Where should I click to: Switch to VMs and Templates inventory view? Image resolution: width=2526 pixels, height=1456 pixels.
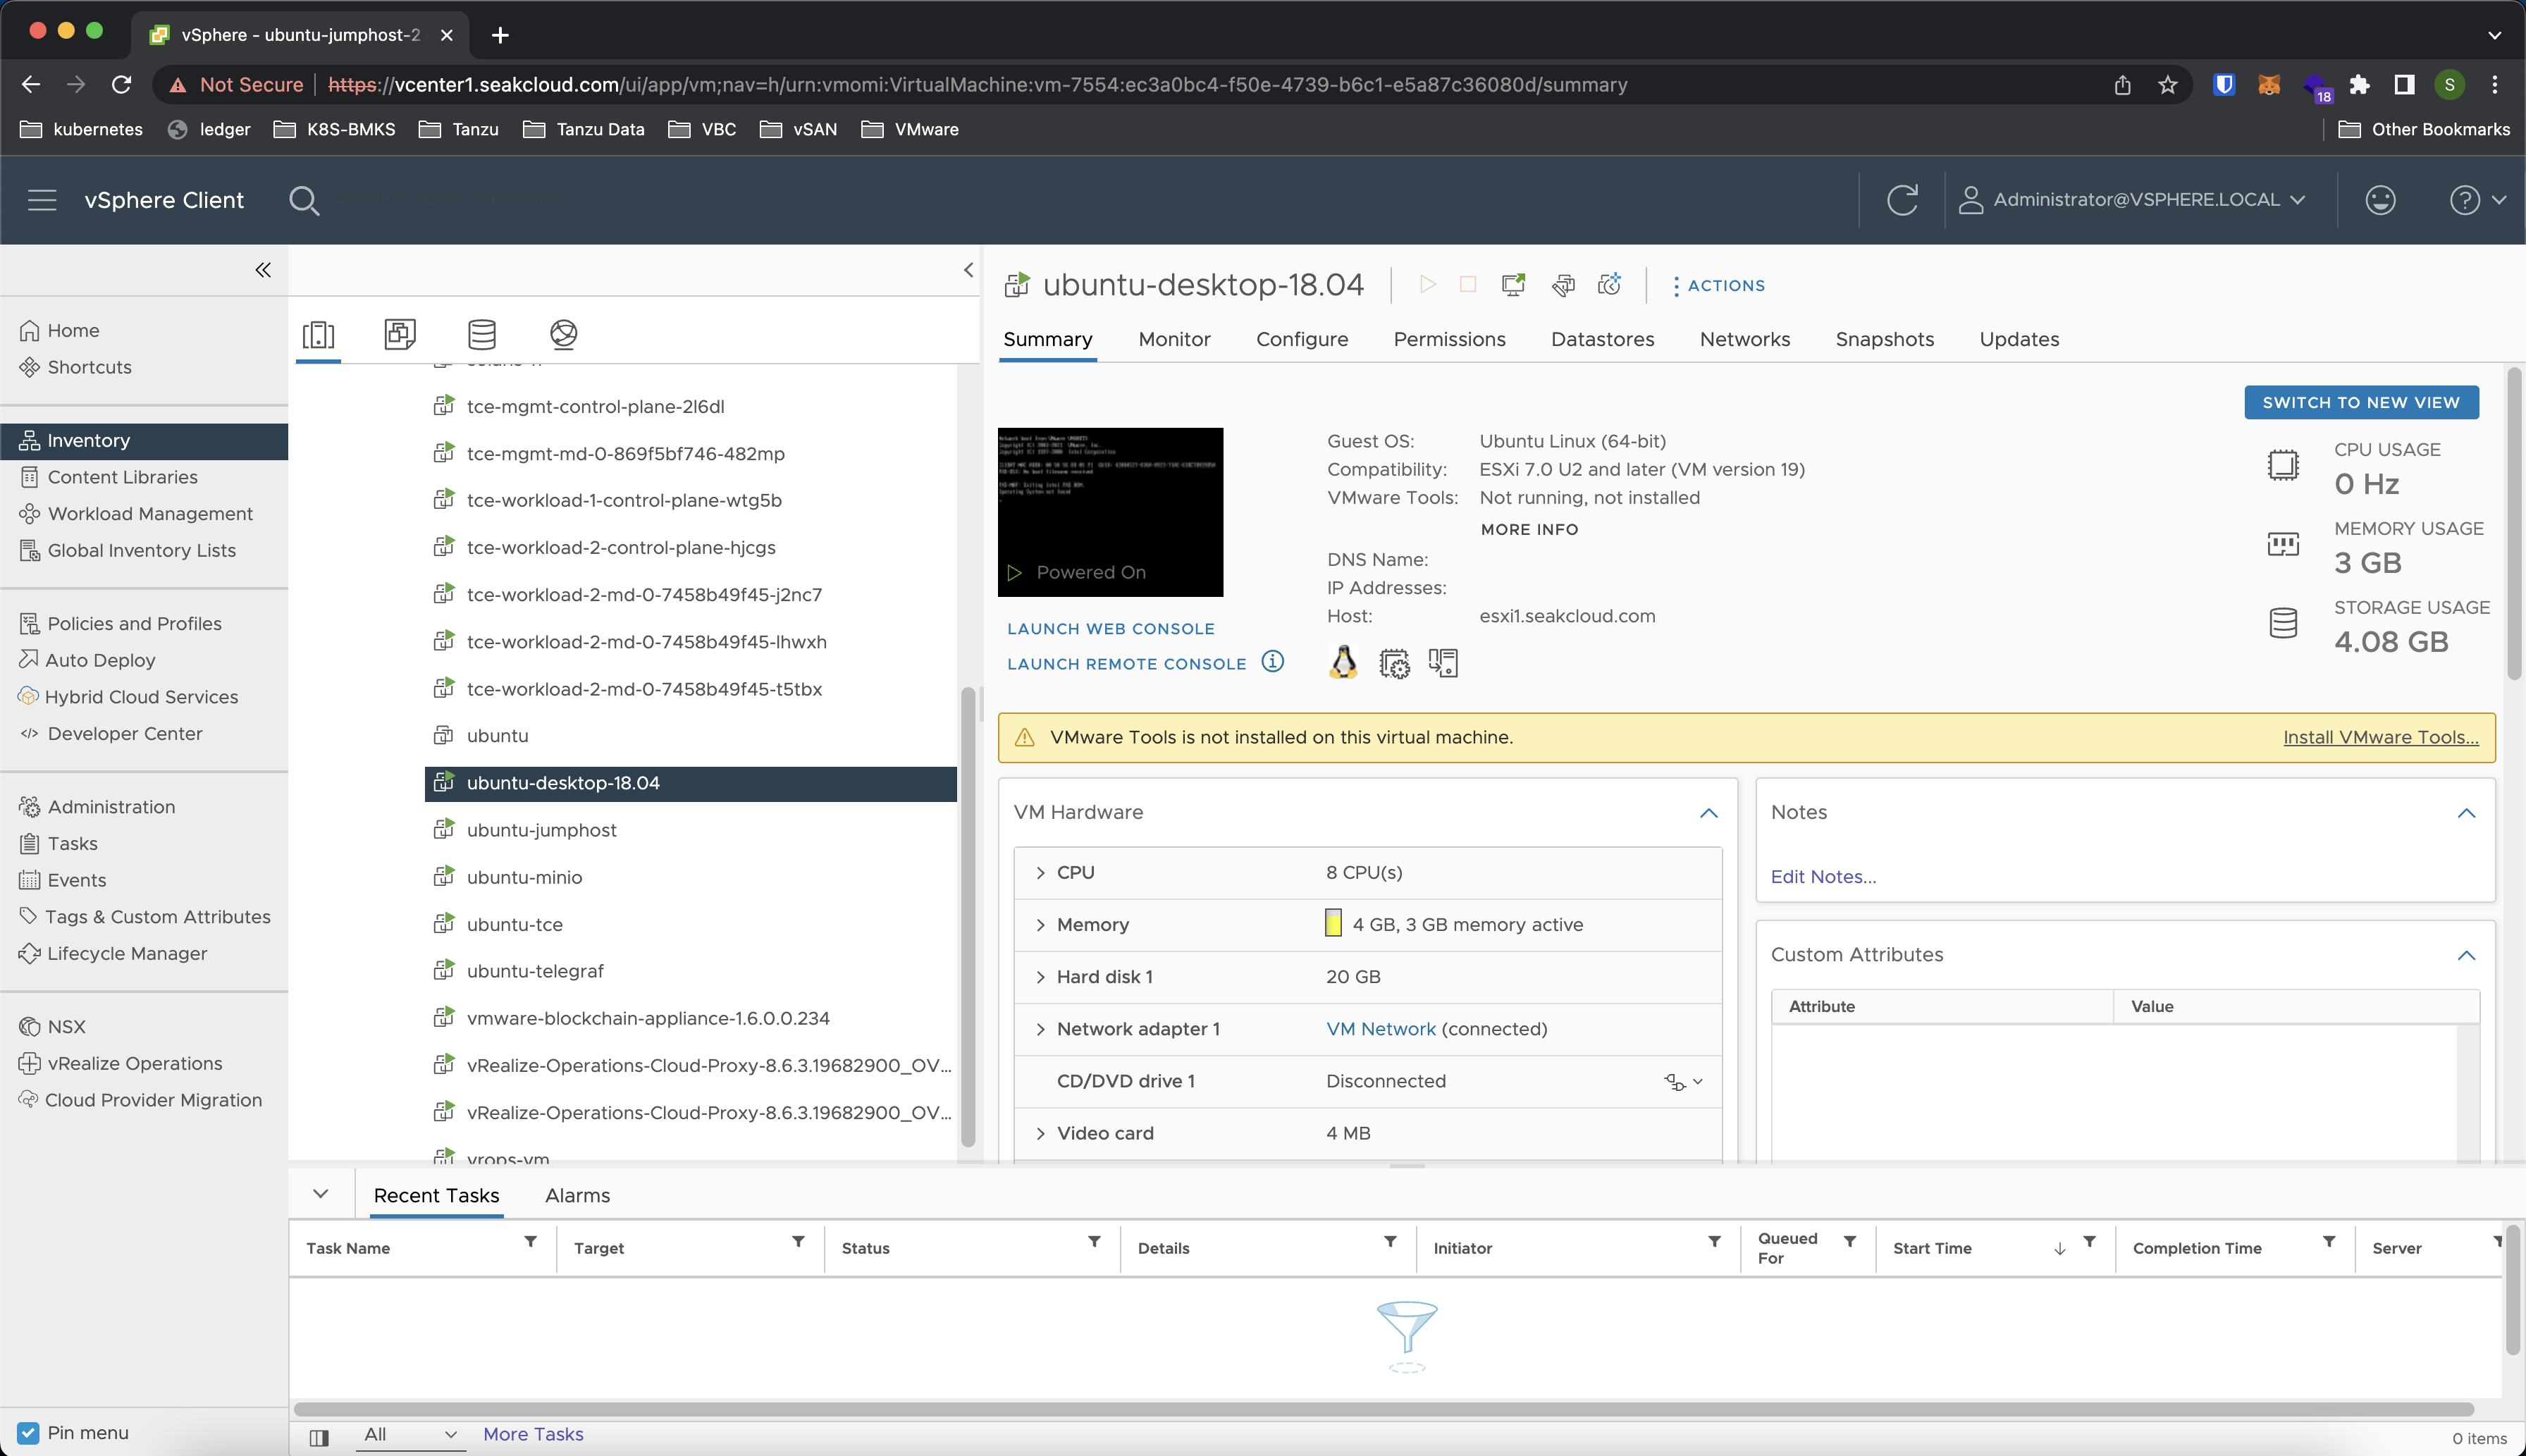click(x=400, y=334)
